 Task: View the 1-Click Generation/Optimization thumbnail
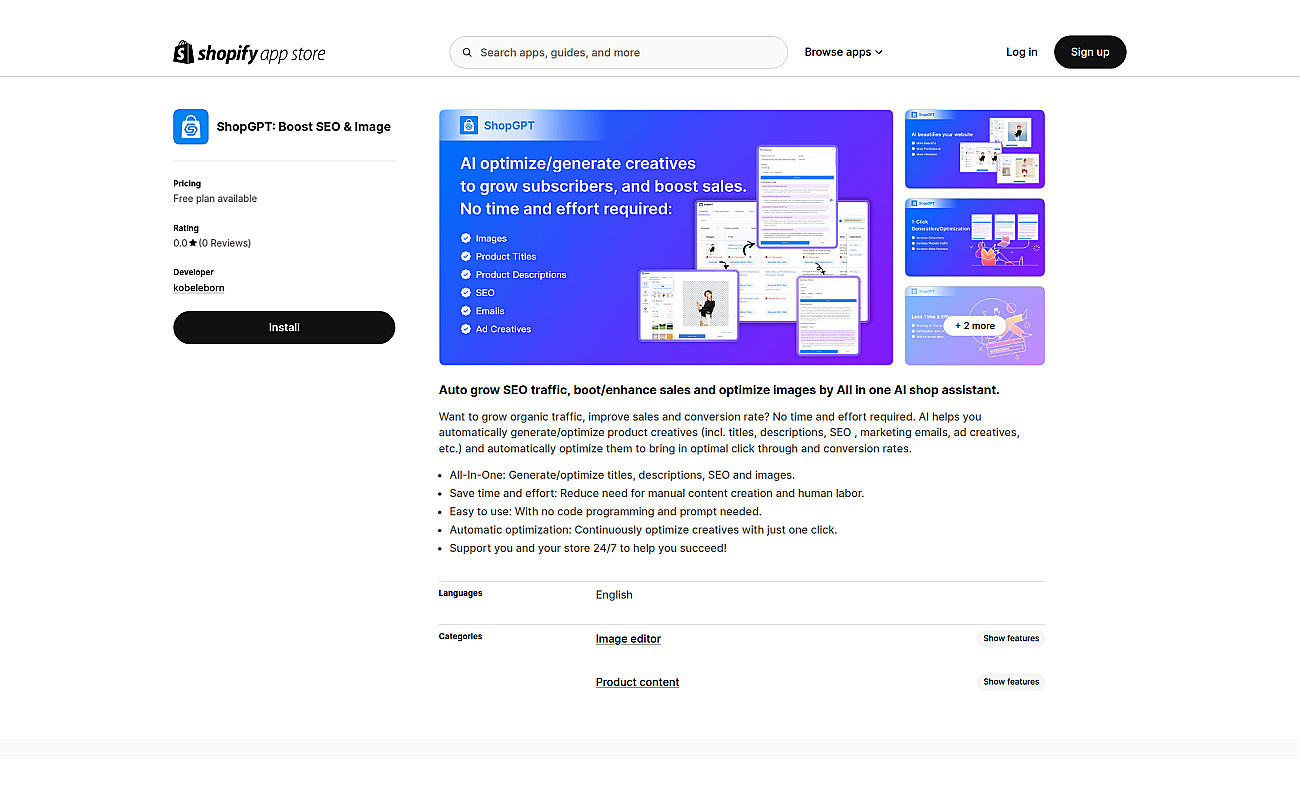point(974,237)
